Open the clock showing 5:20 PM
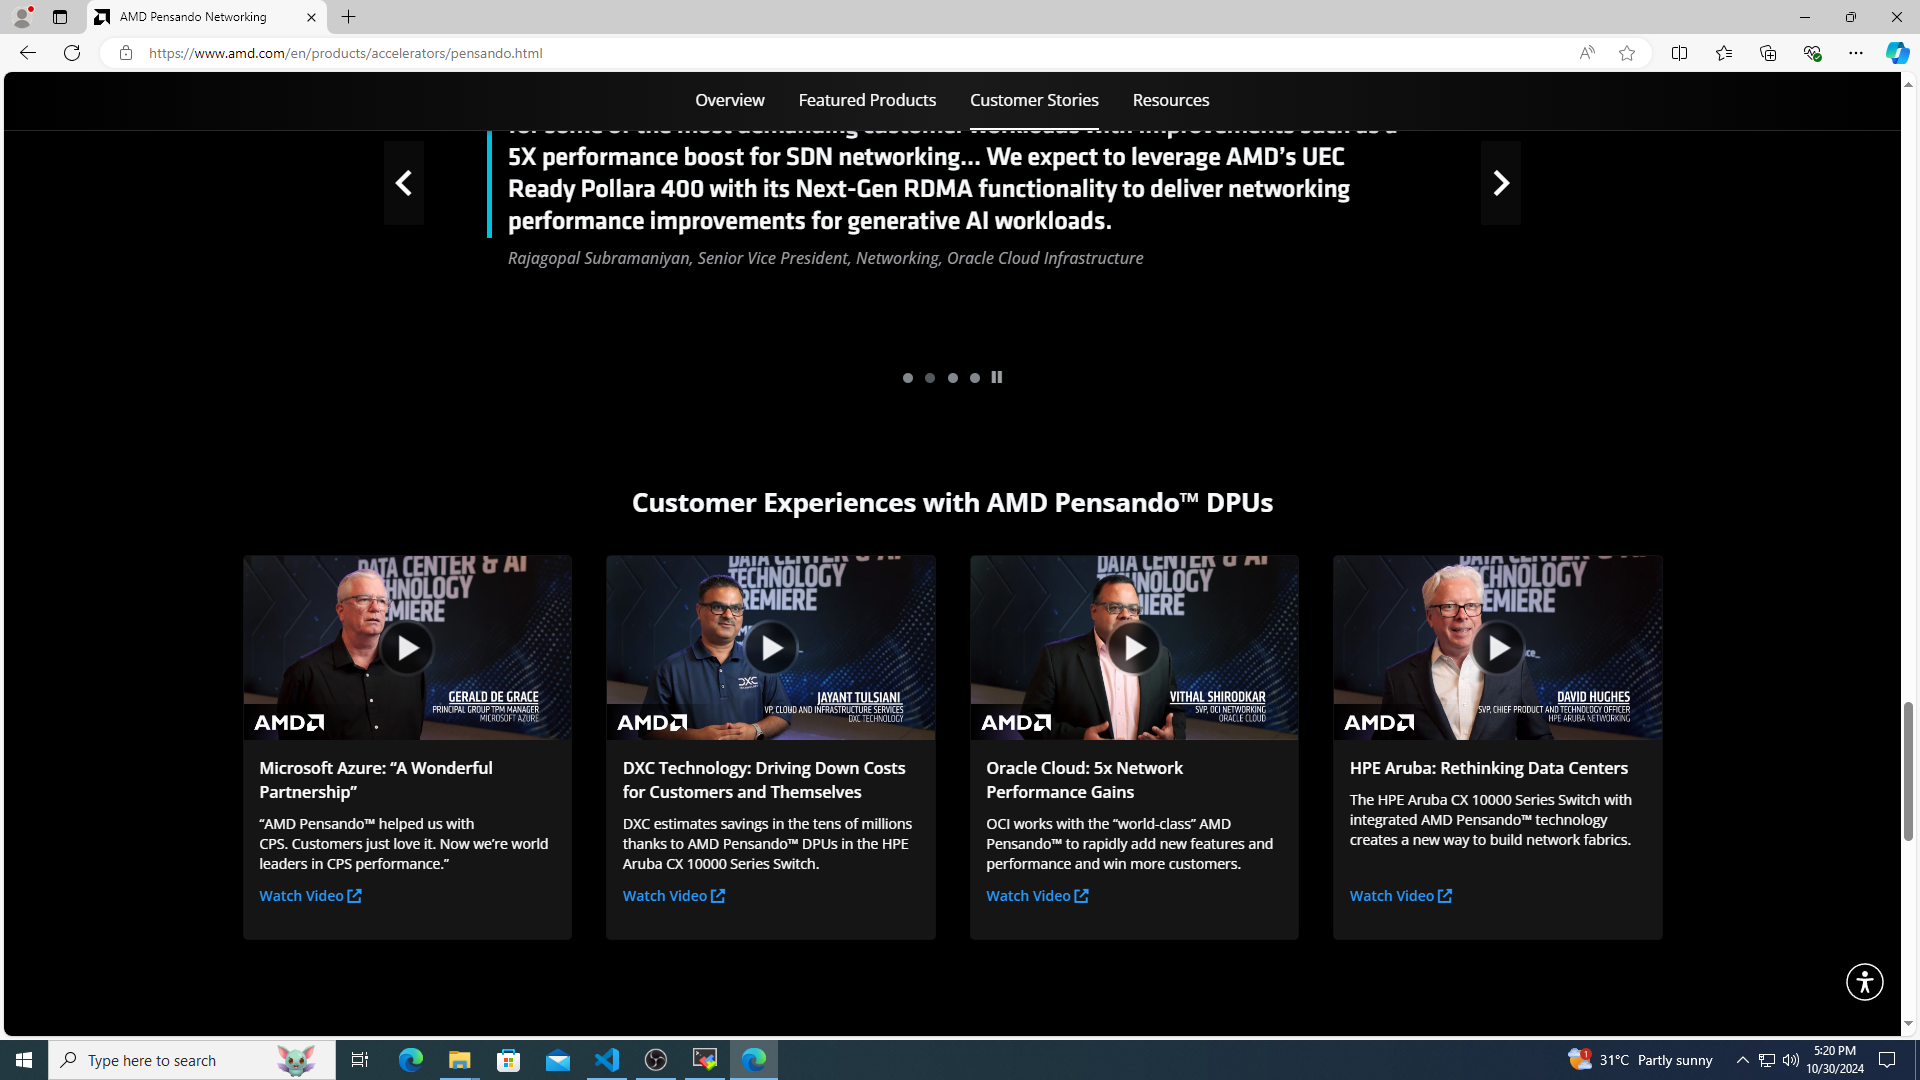The width and height of the screenshot is (1920, 1080). point(1835,1060)
